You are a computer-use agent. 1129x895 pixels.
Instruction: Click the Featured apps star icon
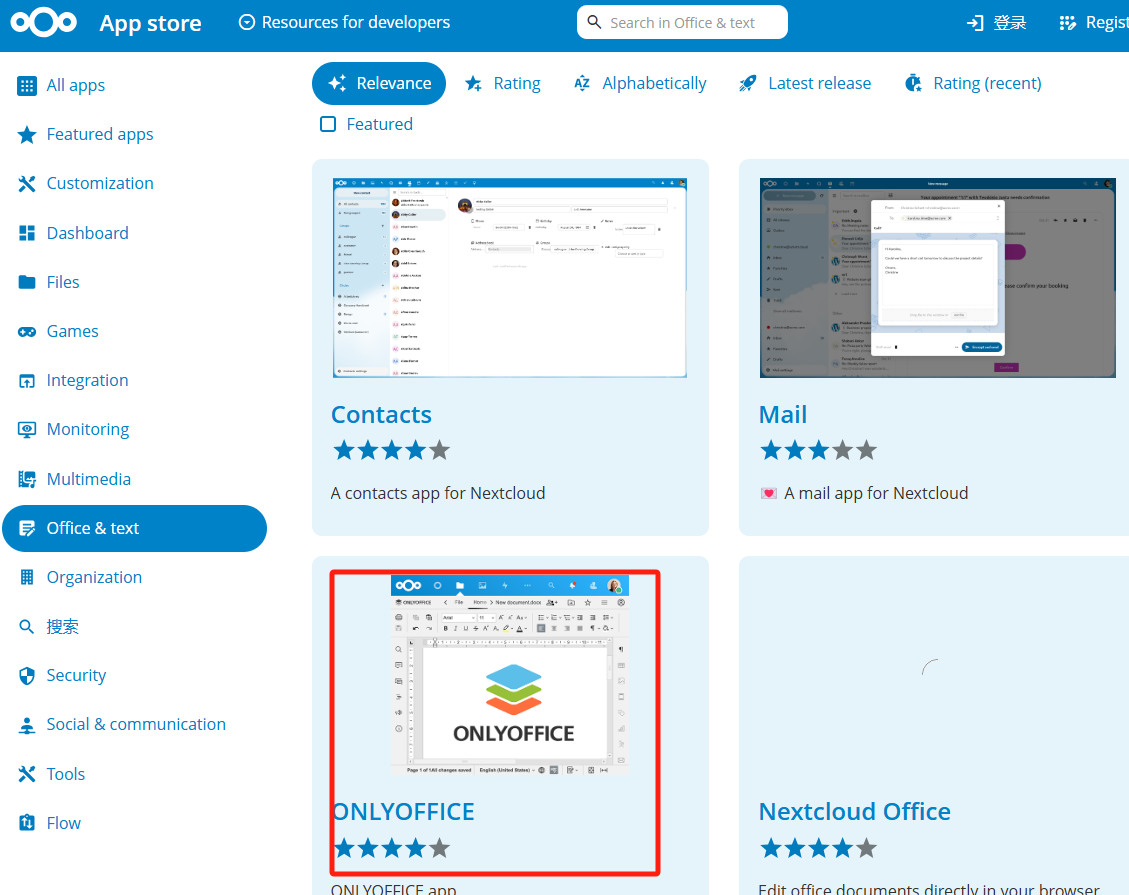click(x=27, y=135)
